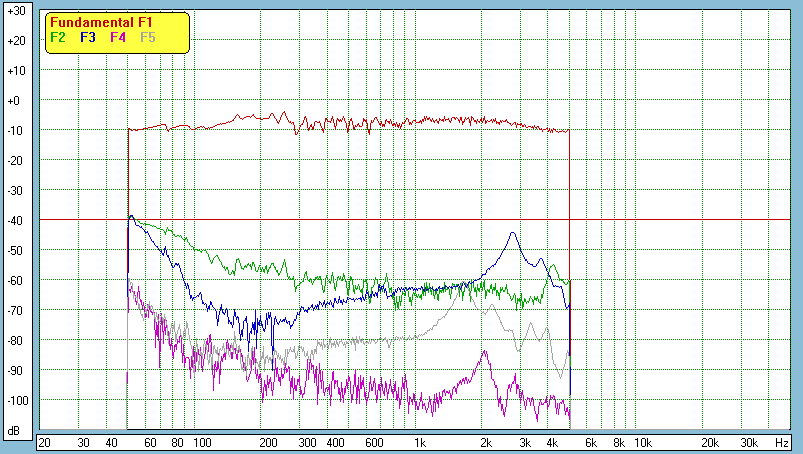Select the green F2 legend entry
The width and height of the screenshot is (803, 454).
(x=58, y=37)
